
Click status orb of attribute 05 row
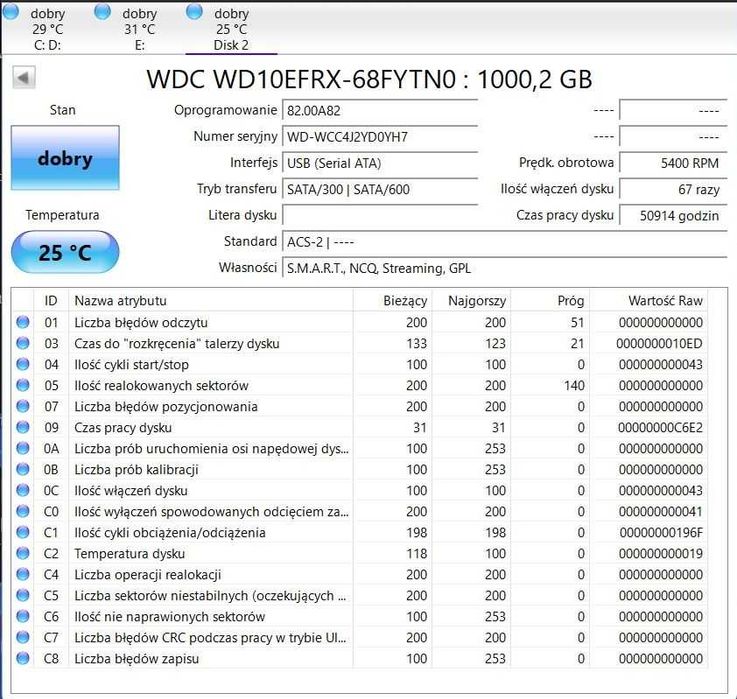pyautogui.click(x=23, y=385)
